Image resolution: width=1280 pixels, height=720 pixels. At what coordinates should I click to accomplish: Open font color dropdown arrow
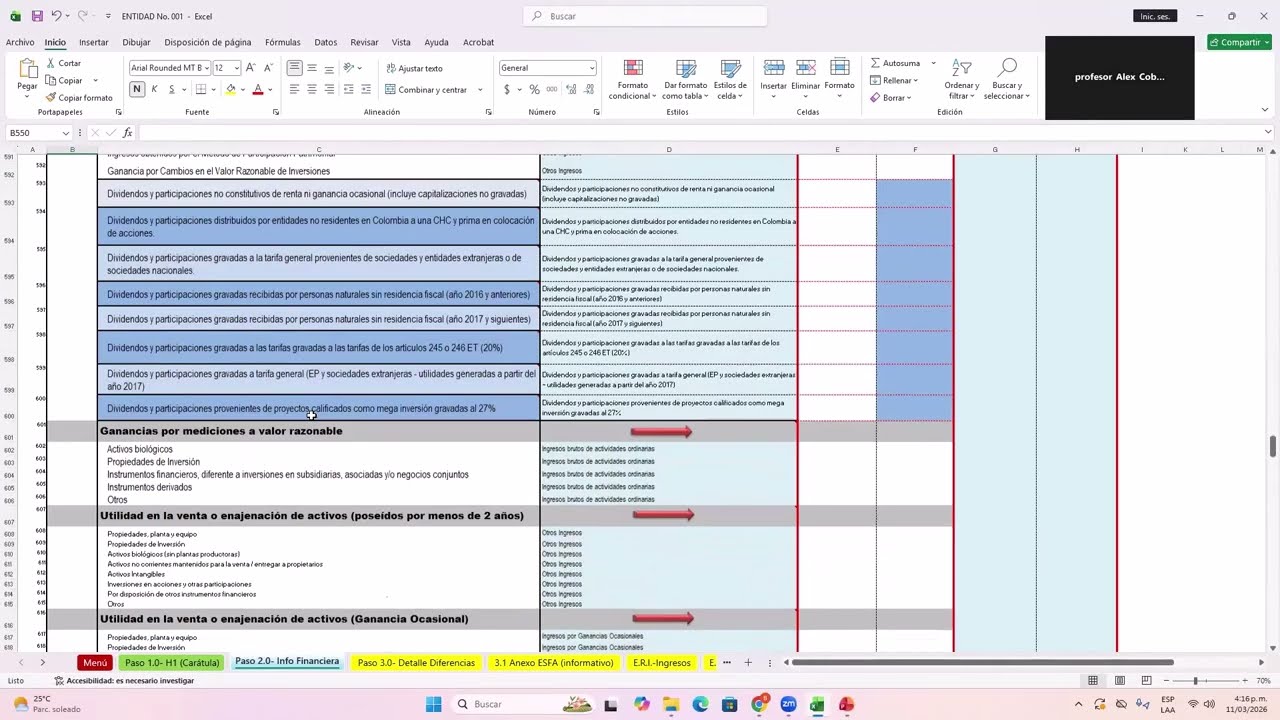[270, 89]
